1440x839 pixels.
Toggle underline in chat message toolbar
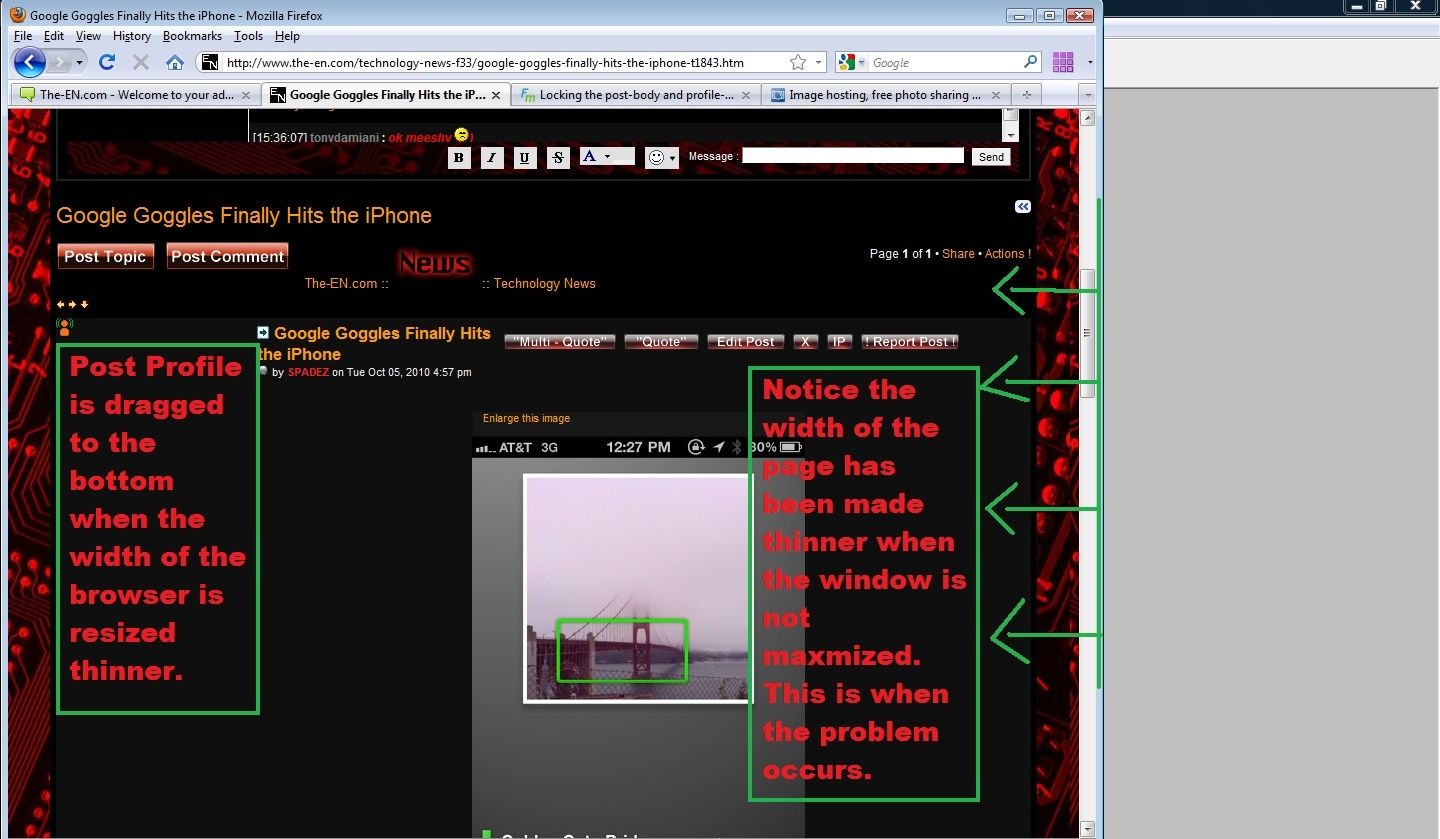click(x=525, y=157)
